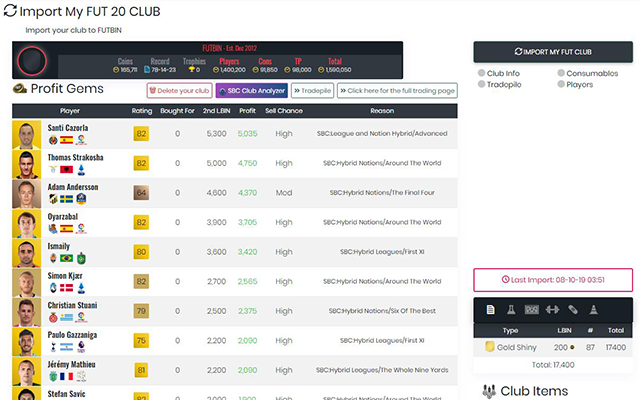Click Christian Stuani's Uruguay flag icon
This screenshot has height=400, width=640.
pos(66,317)
